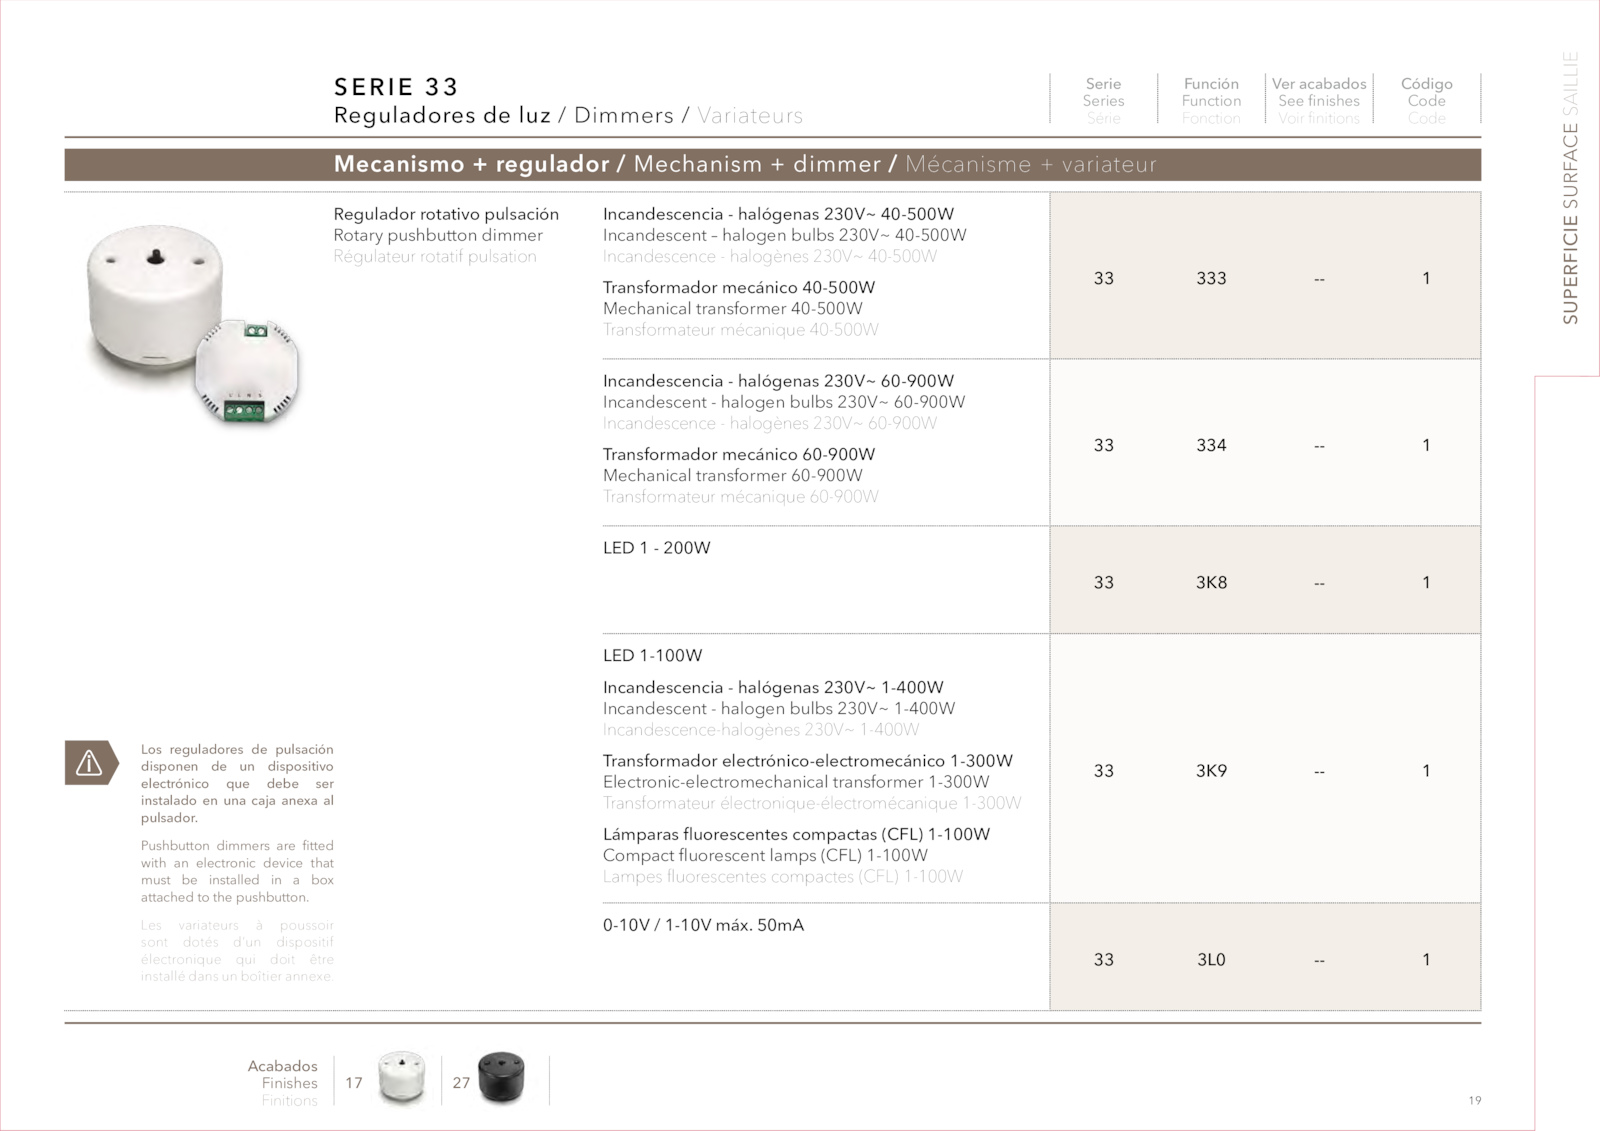1600x1131 pixels.
Task: Click the English 'Pushbutton dimmers are fitted' note
Action: (x=237, y=871)
